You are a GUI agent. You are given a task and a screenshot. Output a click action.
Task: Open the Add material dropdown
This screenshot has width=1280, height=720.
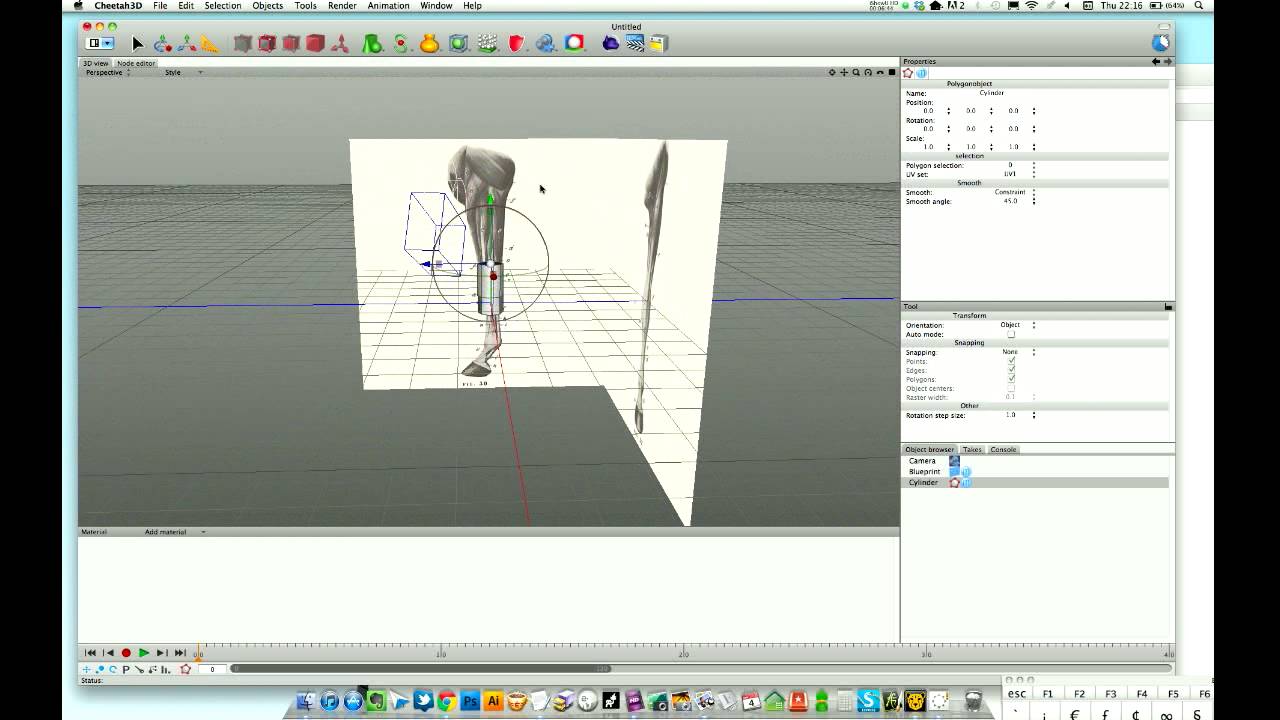[x=175, y=532]
